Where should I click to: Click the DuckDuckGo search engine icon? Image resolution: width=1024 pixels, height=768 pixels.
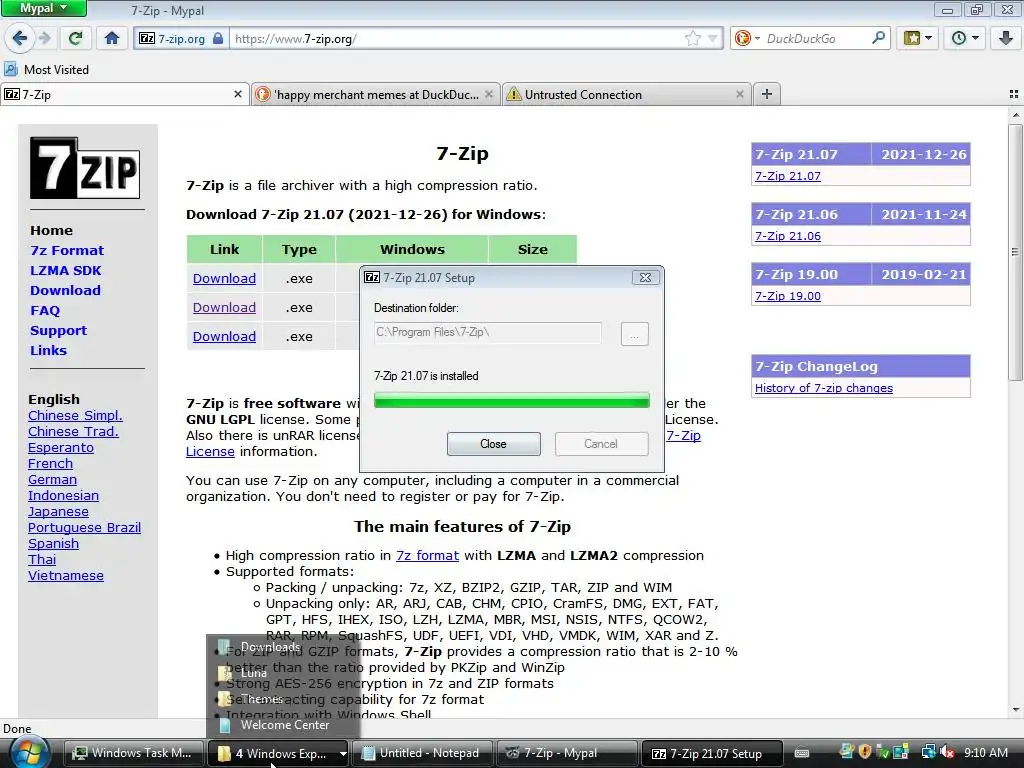743,39
